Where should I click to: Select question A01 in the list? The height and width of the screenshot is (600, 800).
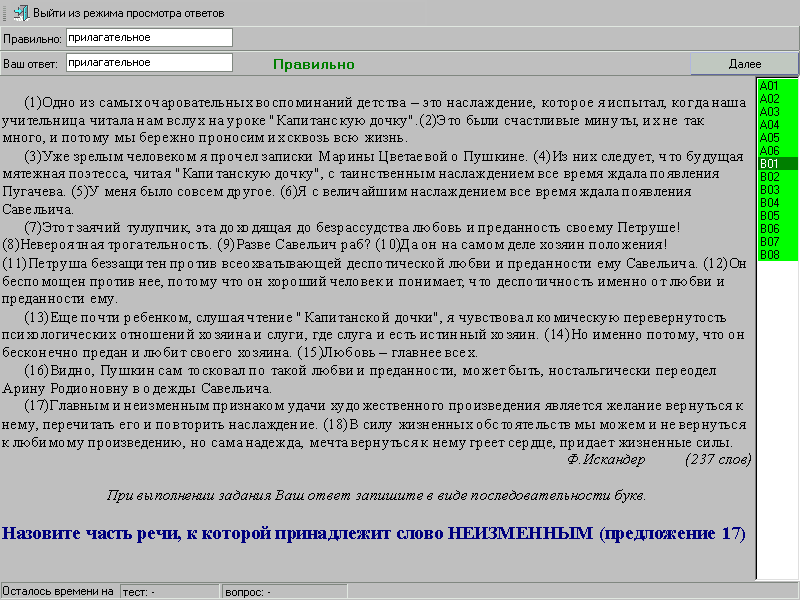(777, 86)
